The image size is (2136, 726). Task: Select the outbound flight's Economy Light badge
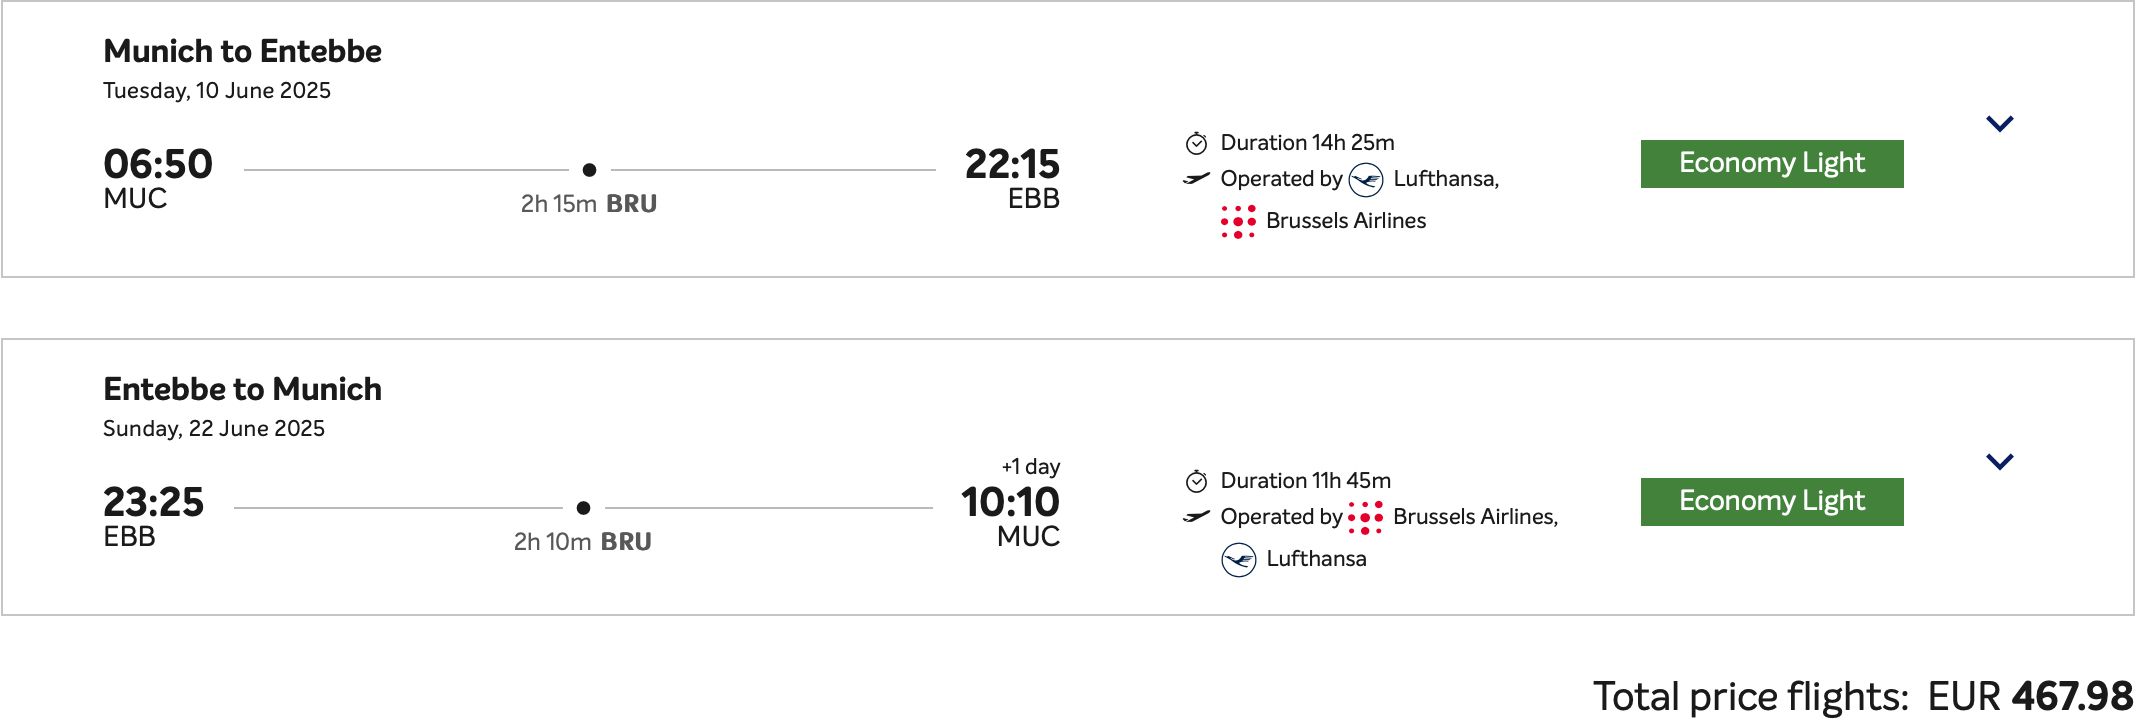pyautogui.click(x=1771, y=164)
